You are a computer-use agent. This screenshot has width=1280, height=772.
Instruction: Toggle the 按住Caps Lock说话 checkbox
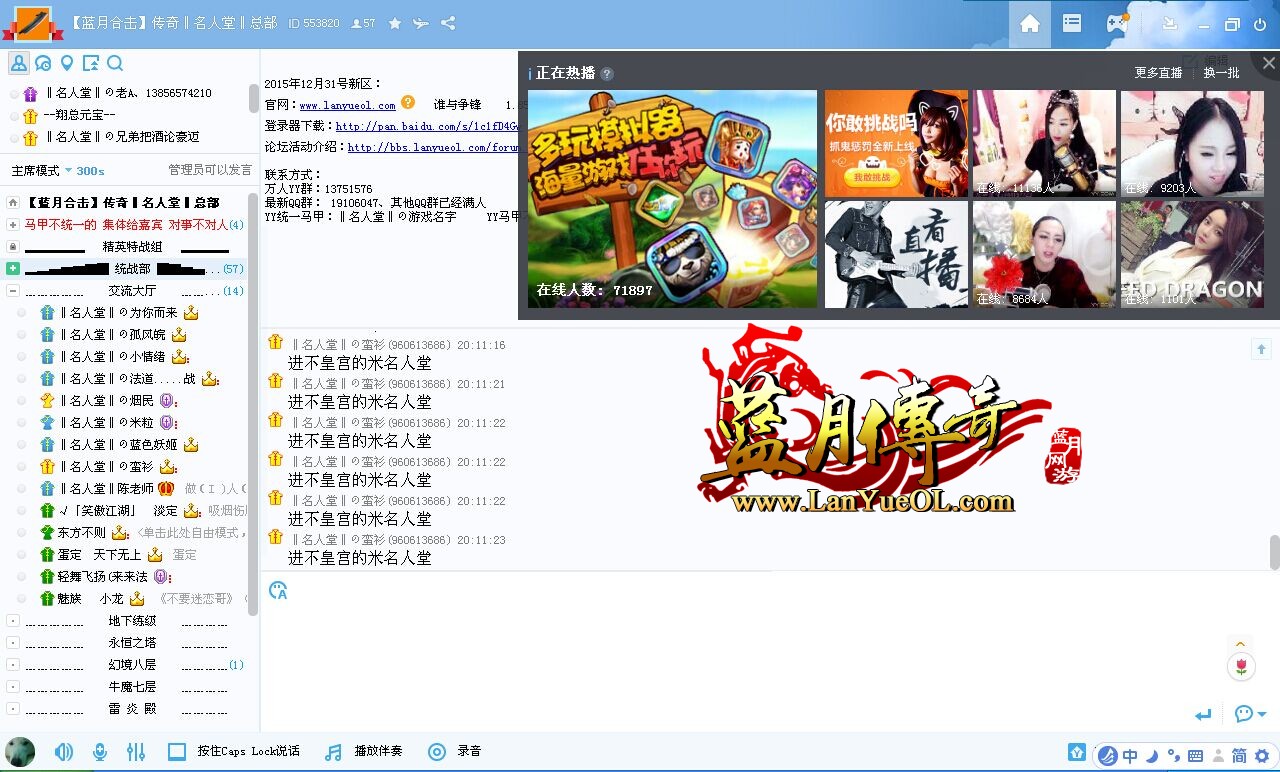coord(177,752)
